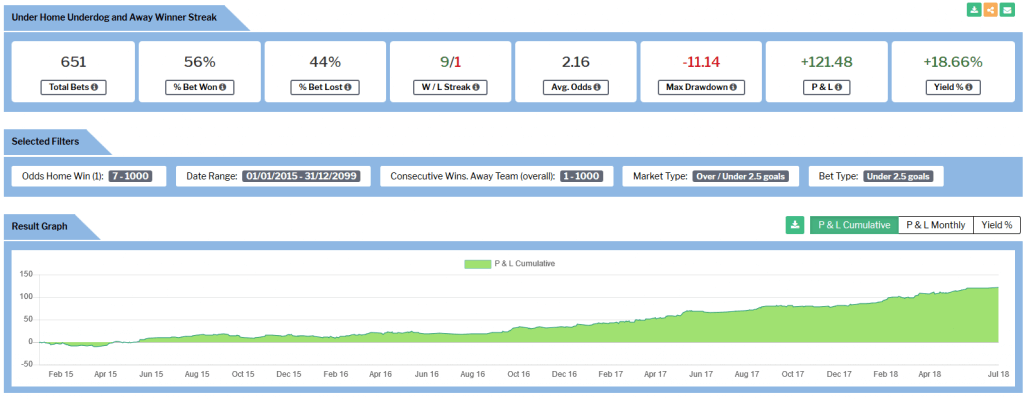
Task: Download the result graph with the green icon
Action: (x=795, y=225)
